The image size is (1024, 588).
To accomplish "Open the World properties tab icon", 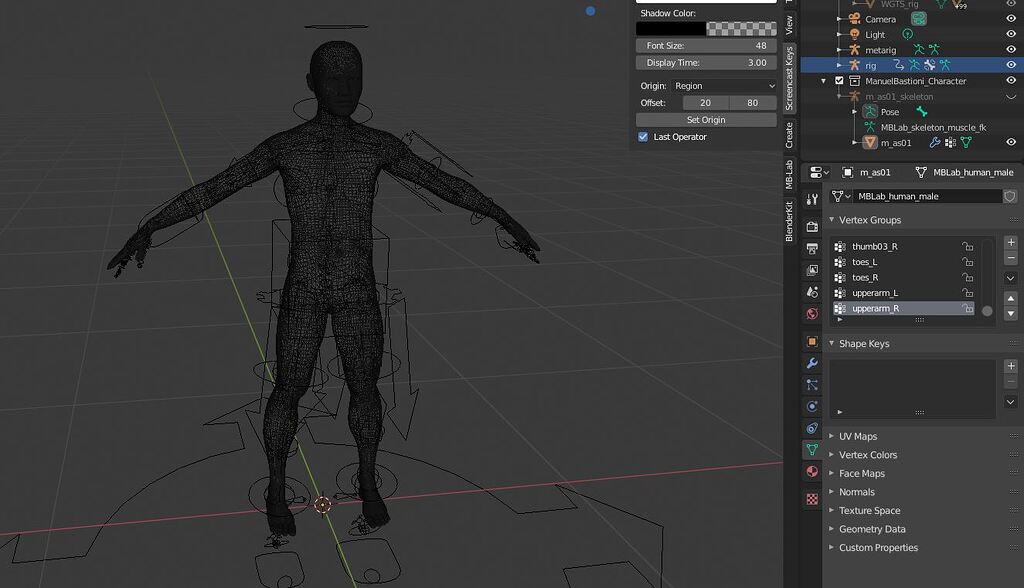I will (x=812, y=314).
